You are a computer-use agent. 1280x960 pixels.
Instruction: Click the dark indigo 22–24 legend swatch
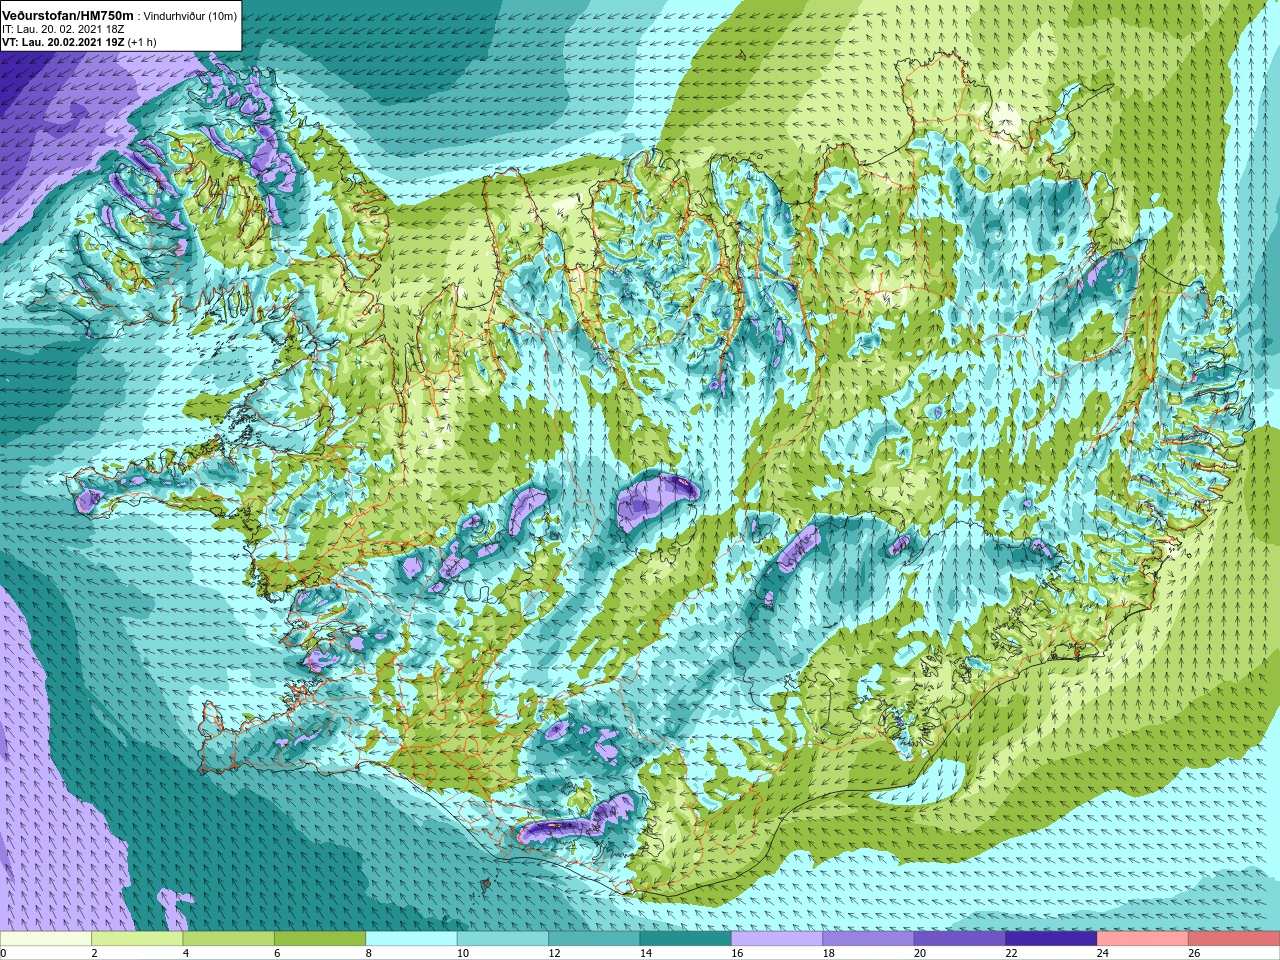[1051, 939]
